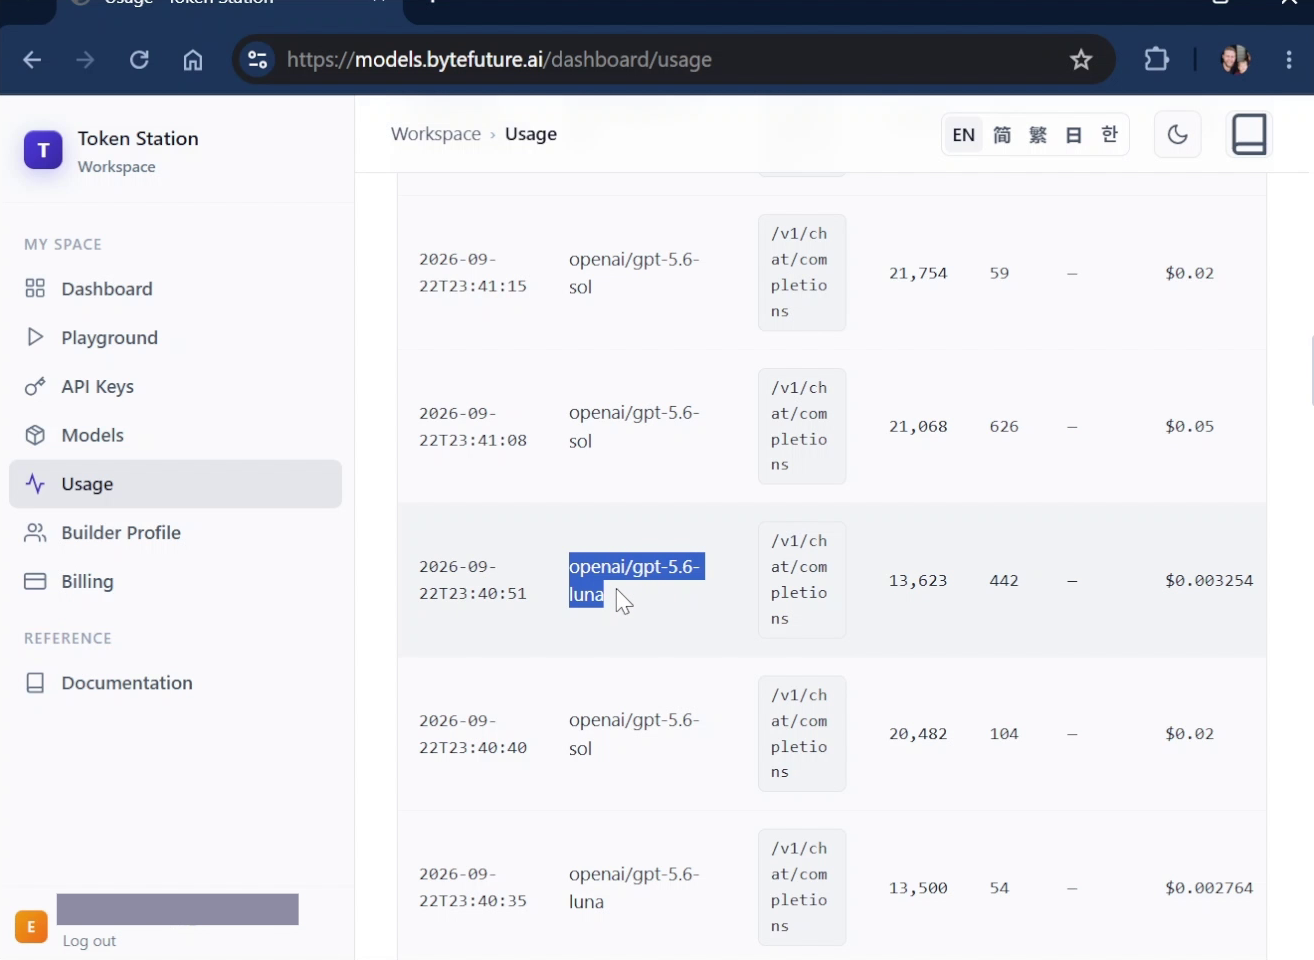Image resolution: width=1314 pixels, height=960 pixels.
Task: Click the Log out link
Action: [89, 941]
